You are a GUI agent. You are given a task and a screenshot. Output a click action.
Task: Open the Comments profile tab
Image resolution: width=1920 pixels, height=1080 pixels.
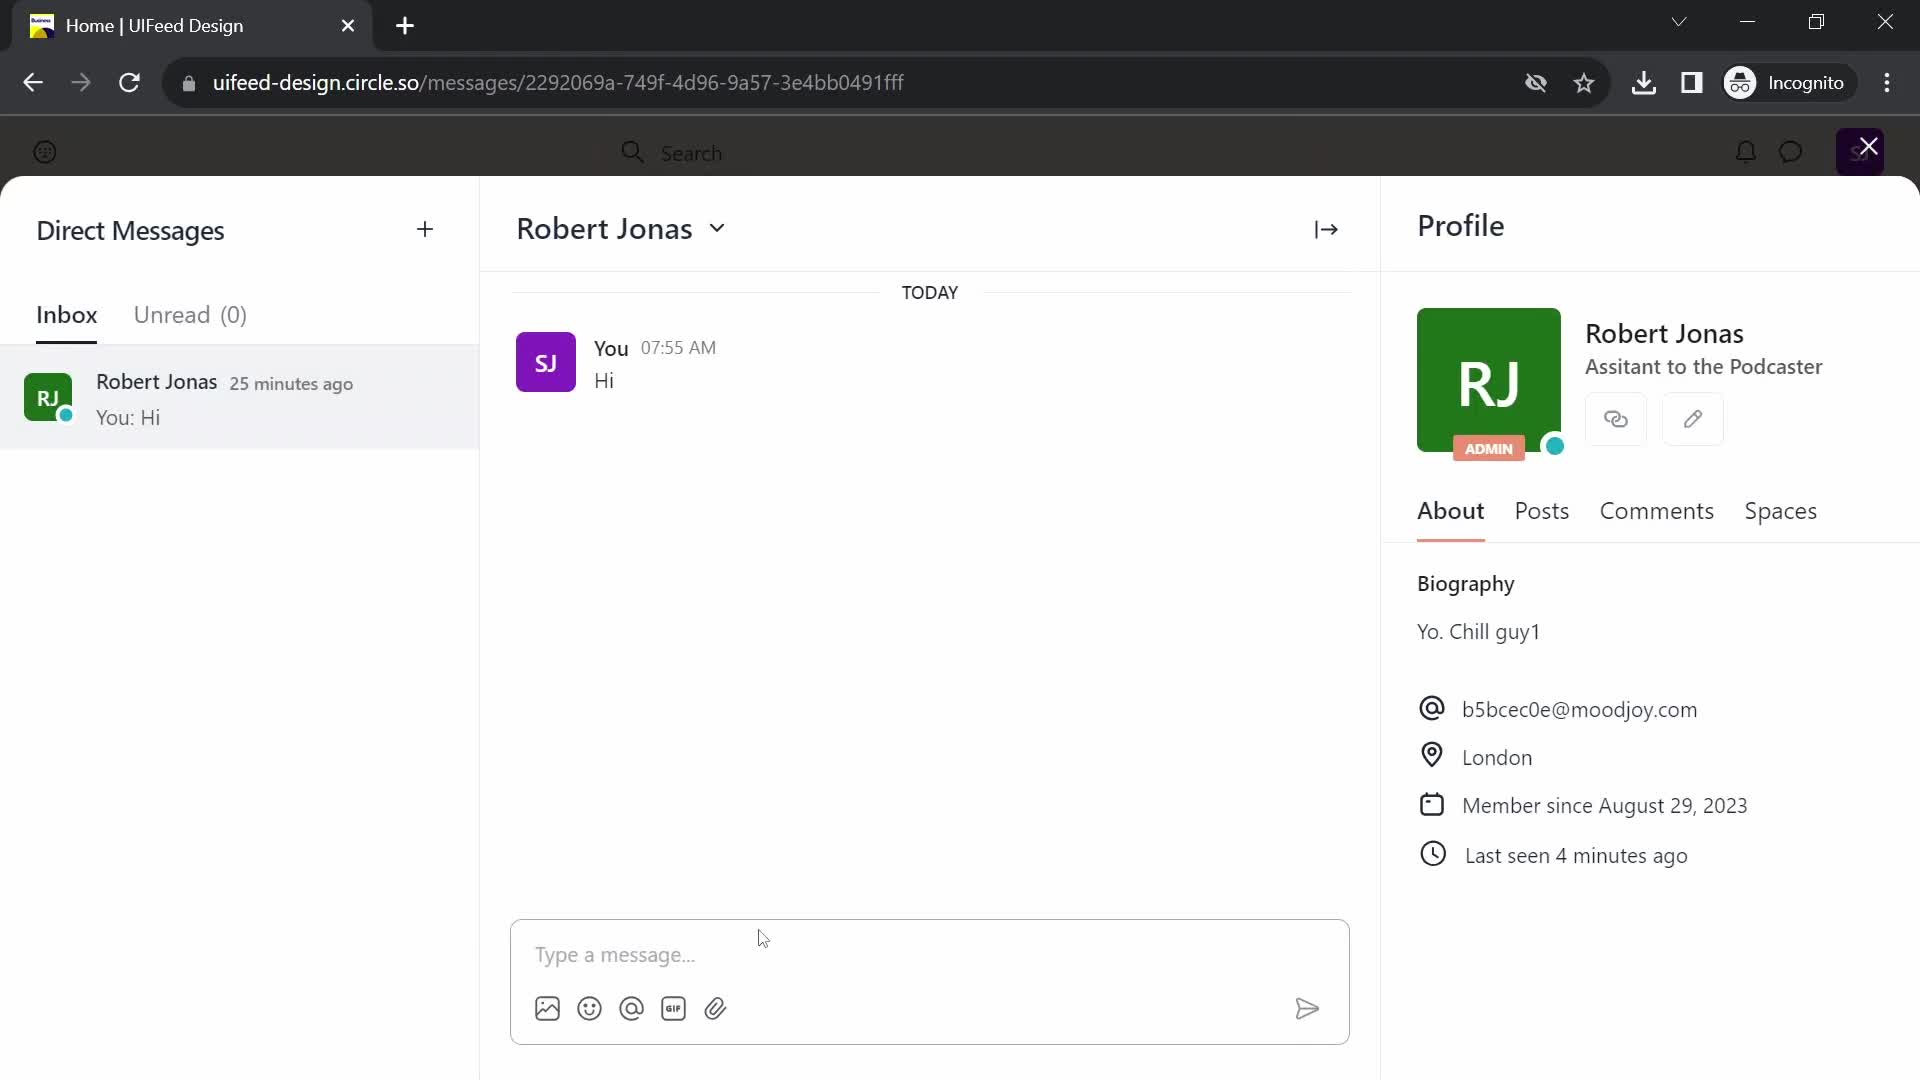[x=1656, y=511]
